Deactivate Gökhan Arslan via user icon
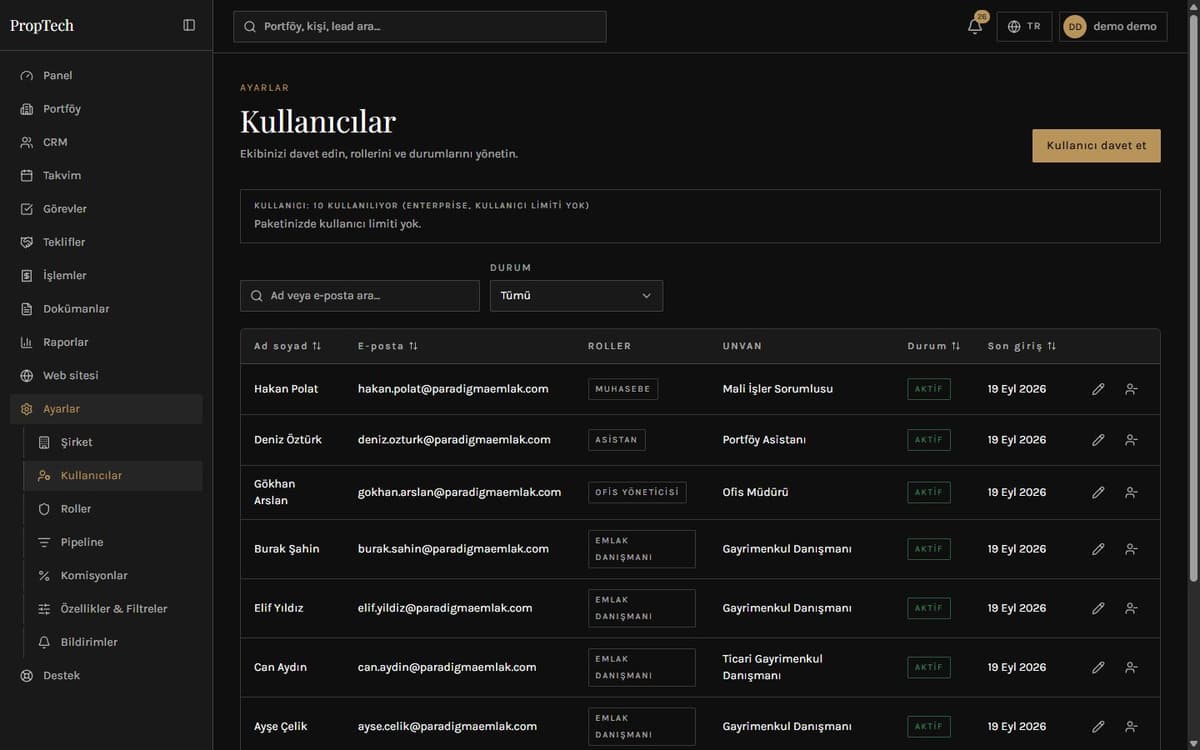1200x750 pixels. click(1131, 492)
